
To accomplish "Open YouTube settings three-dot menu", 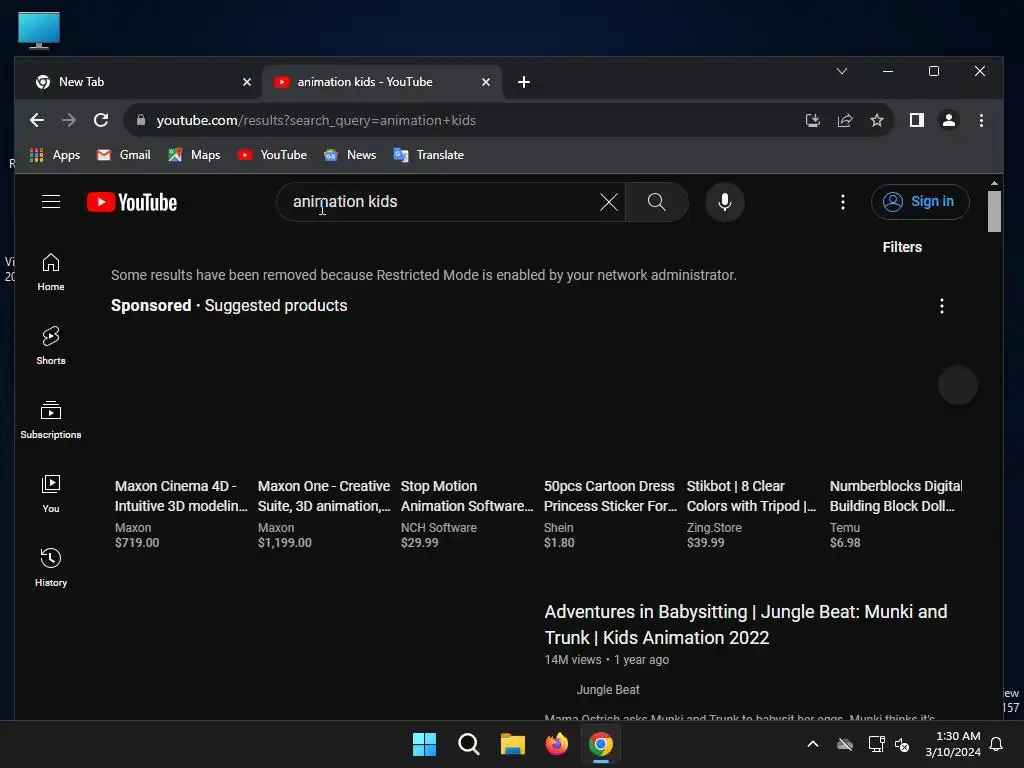I will coord(842,202).
